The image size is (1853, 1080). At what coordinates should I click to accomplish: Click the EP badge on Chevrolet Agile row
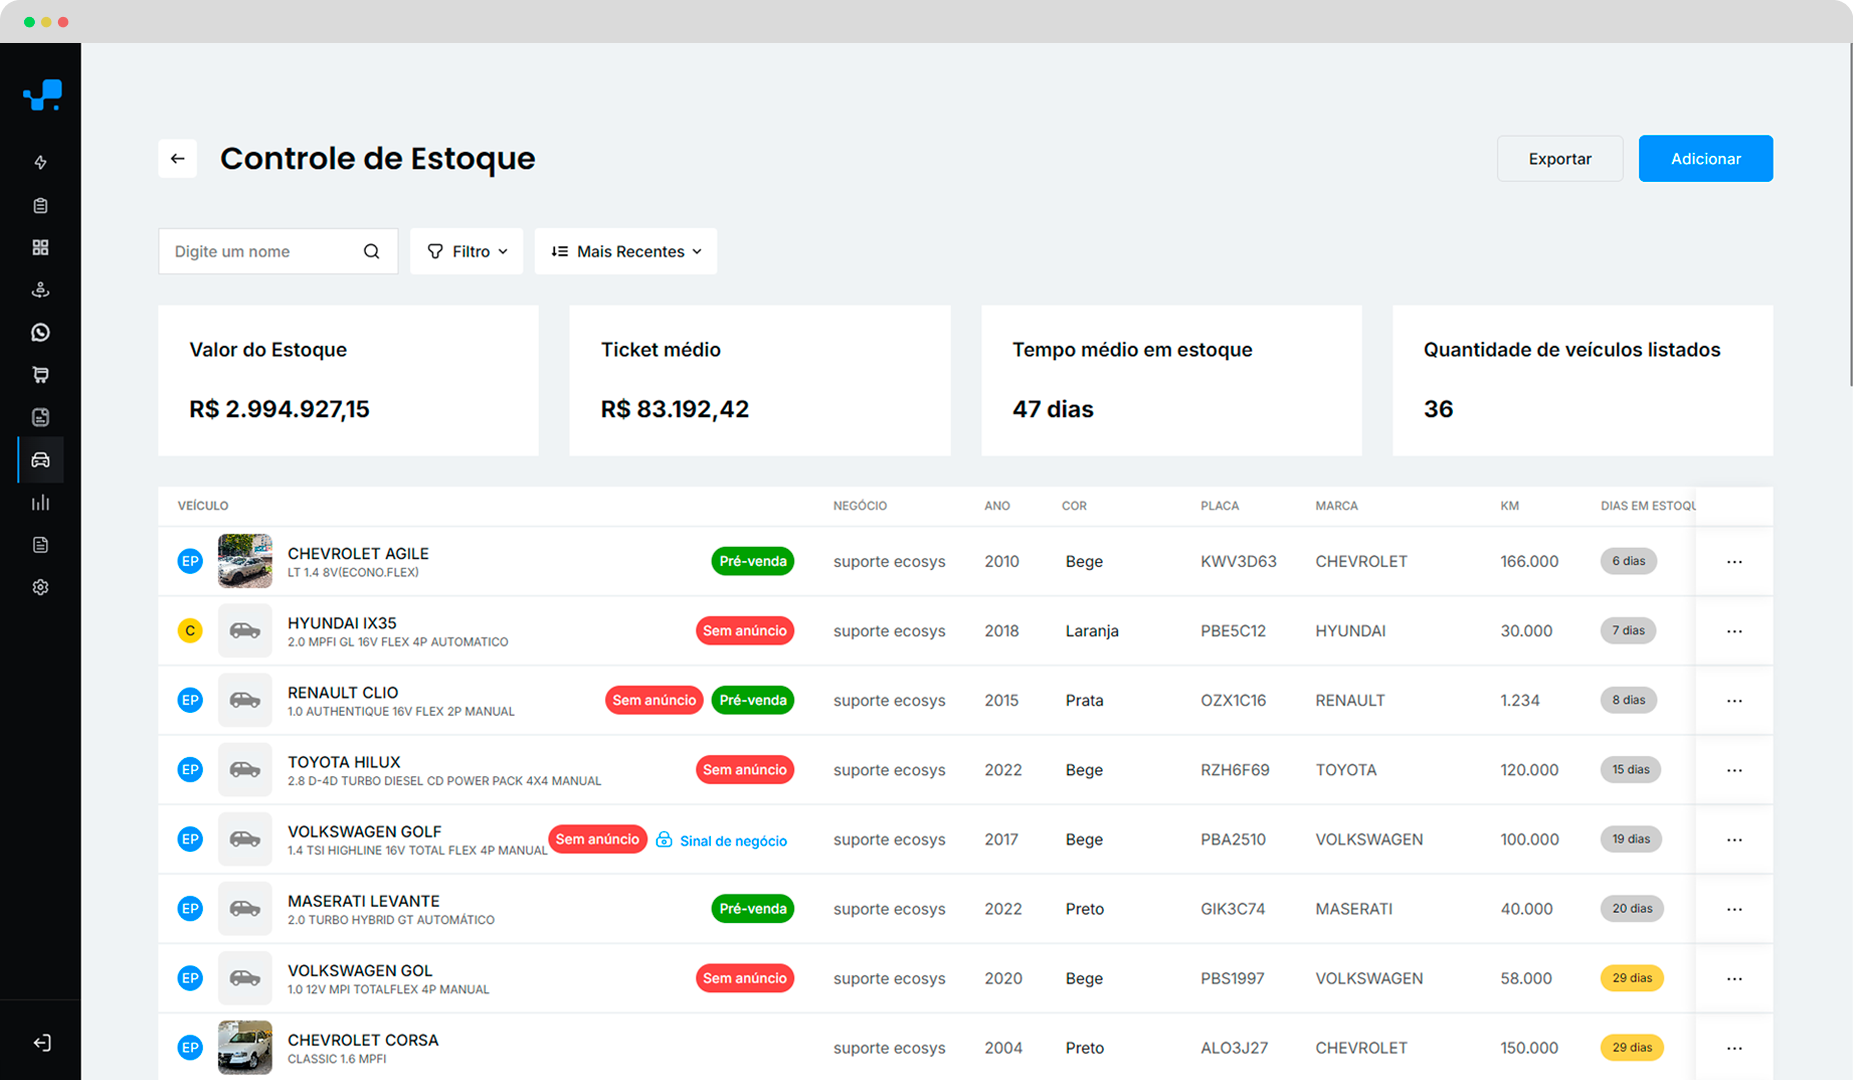tap(190, 561)
